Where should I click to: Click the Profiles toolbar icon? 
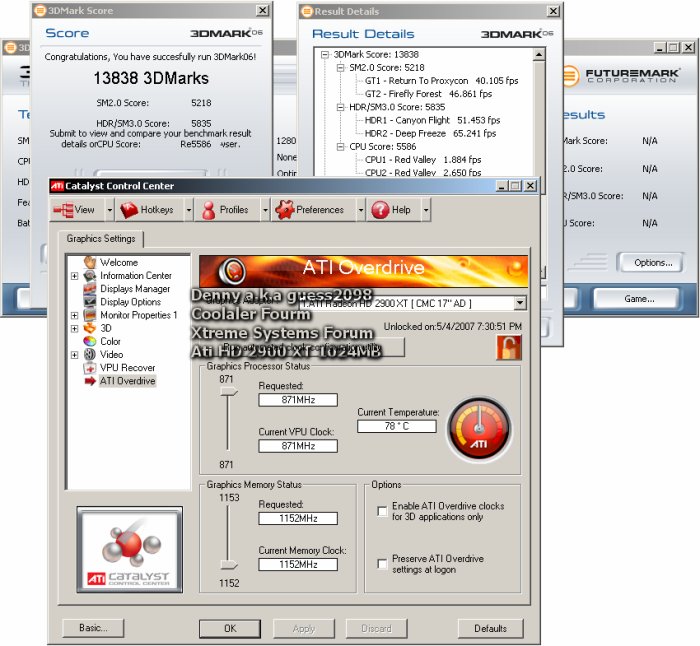pos(209,210)
